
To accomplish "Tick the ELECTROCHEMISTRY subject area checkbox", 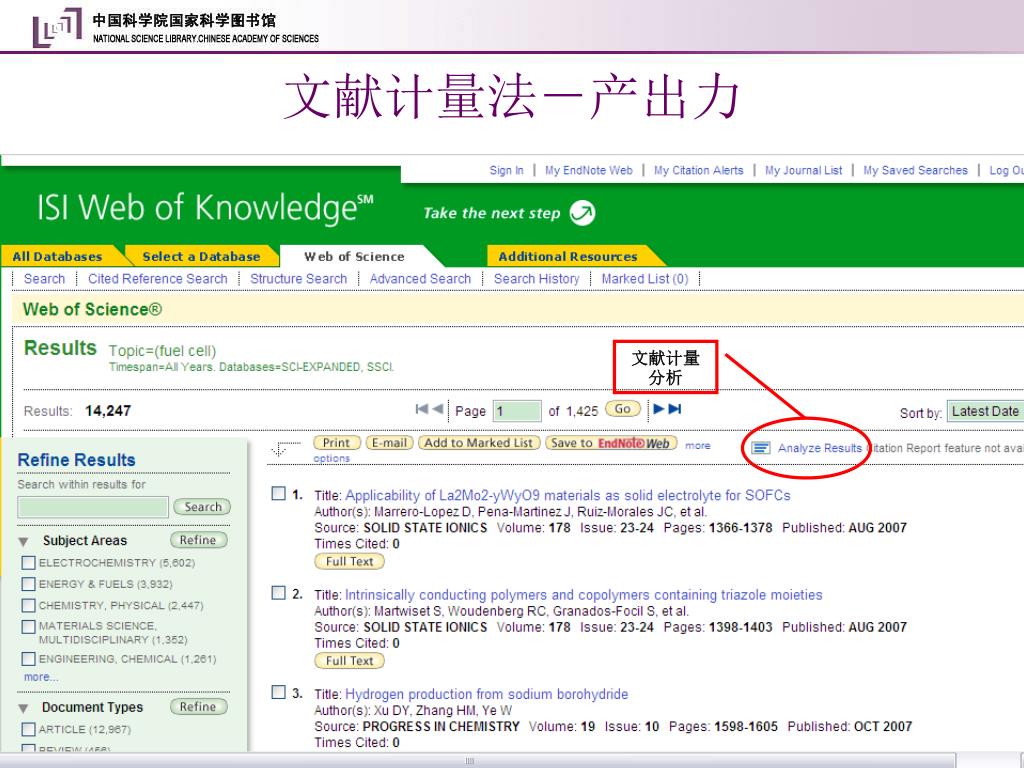I will click(x=29, y=562).
